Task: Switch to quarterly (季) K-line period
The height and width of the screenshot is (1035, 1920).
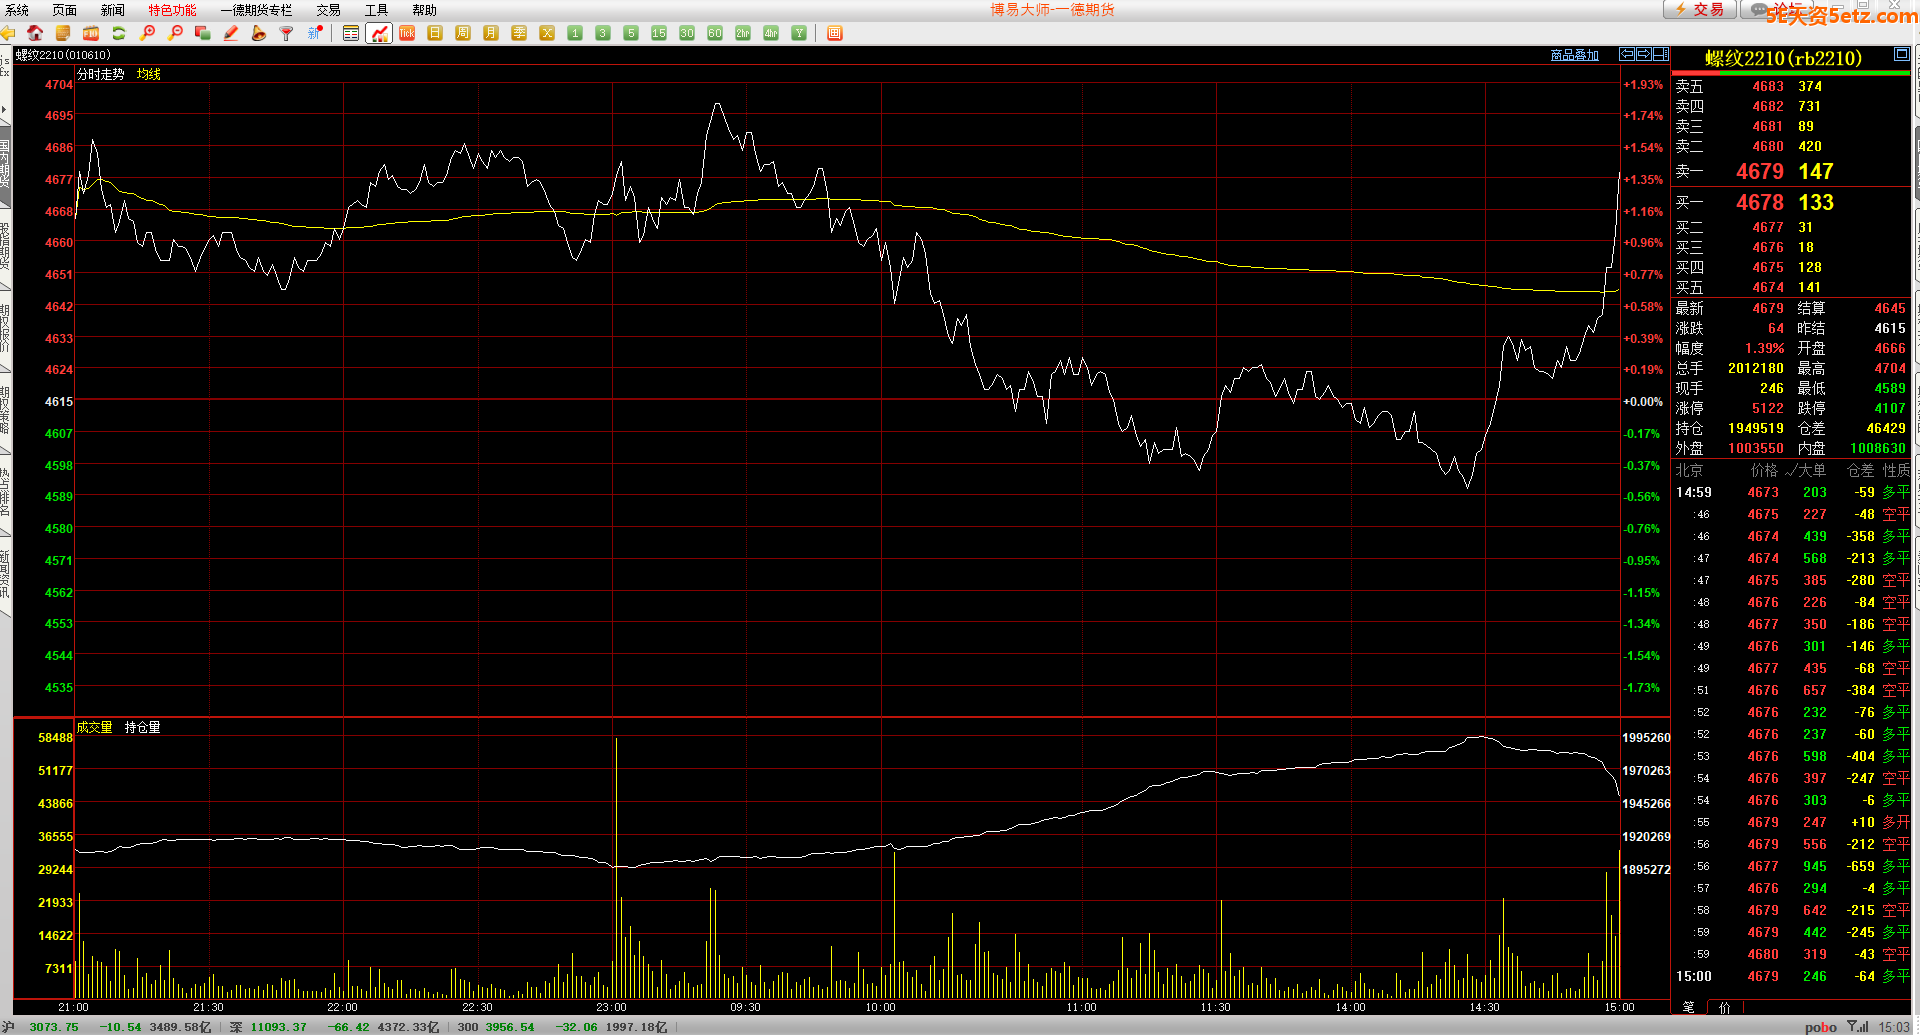Action: [519, 33]
